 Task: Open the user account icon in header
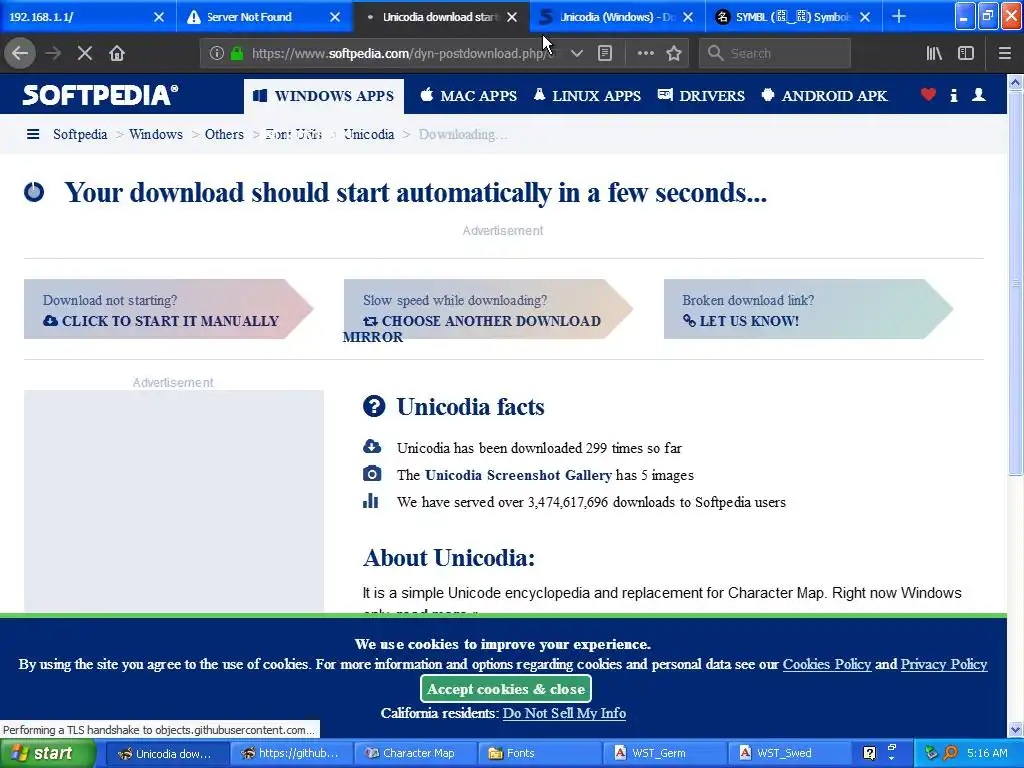[x=978, y=95]
